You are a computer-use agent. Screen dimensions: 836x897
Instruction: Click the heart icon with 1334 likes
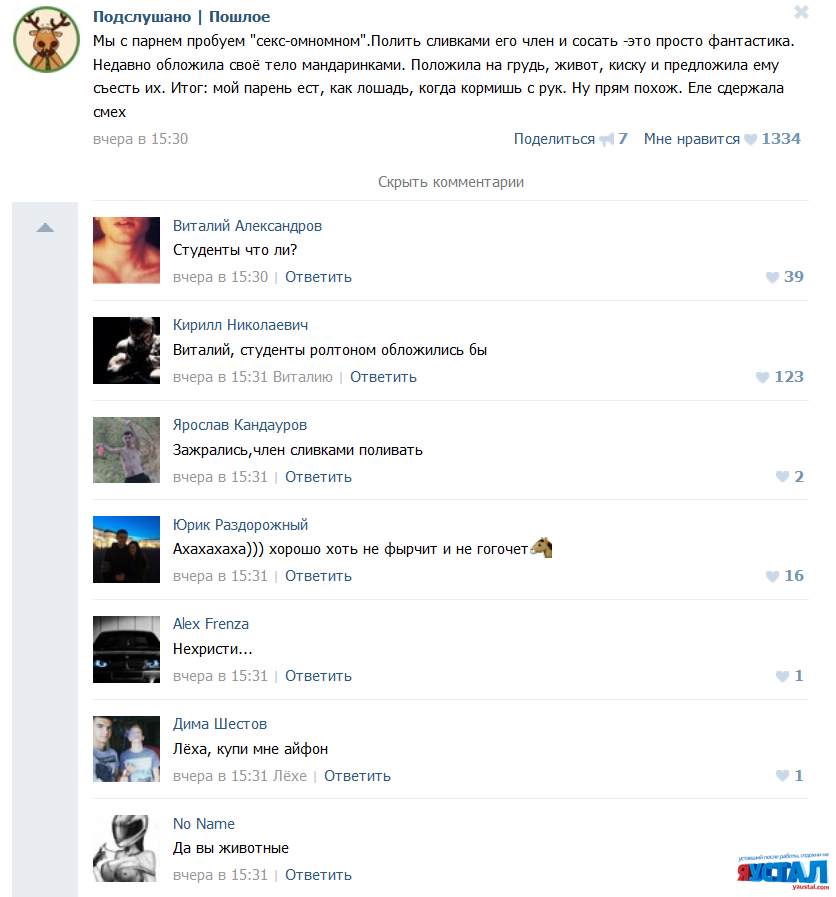click(x=750, y=140)
